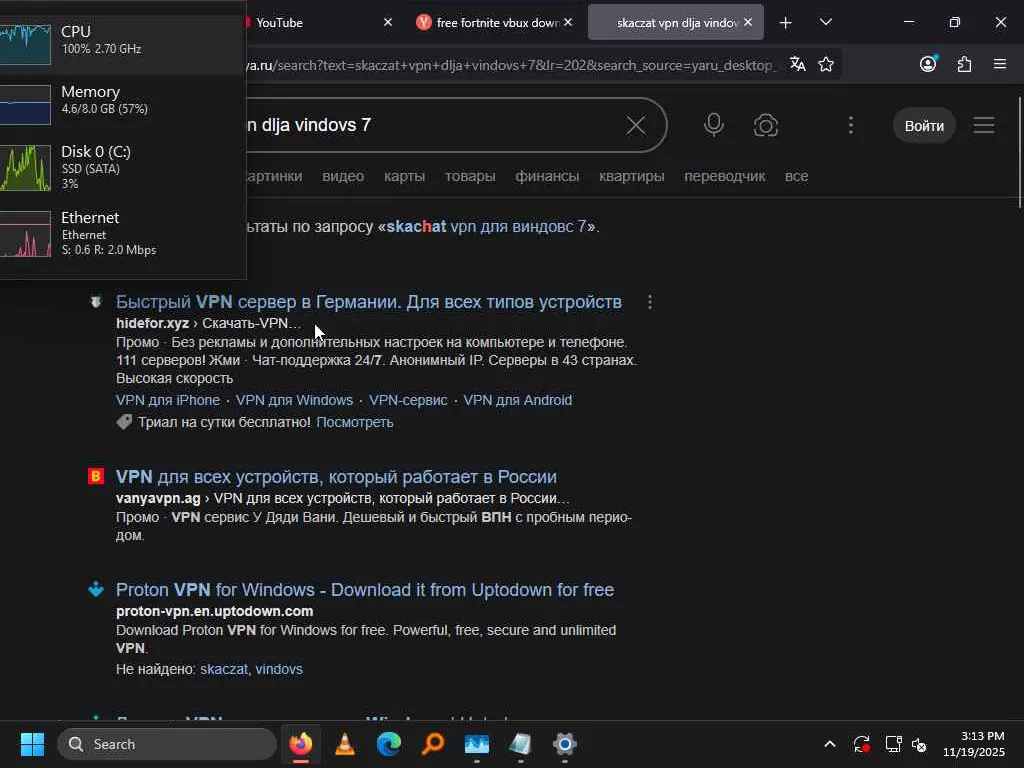1024x768 pixels.
Task: Expand the все categories item
Action: [796, 176]
